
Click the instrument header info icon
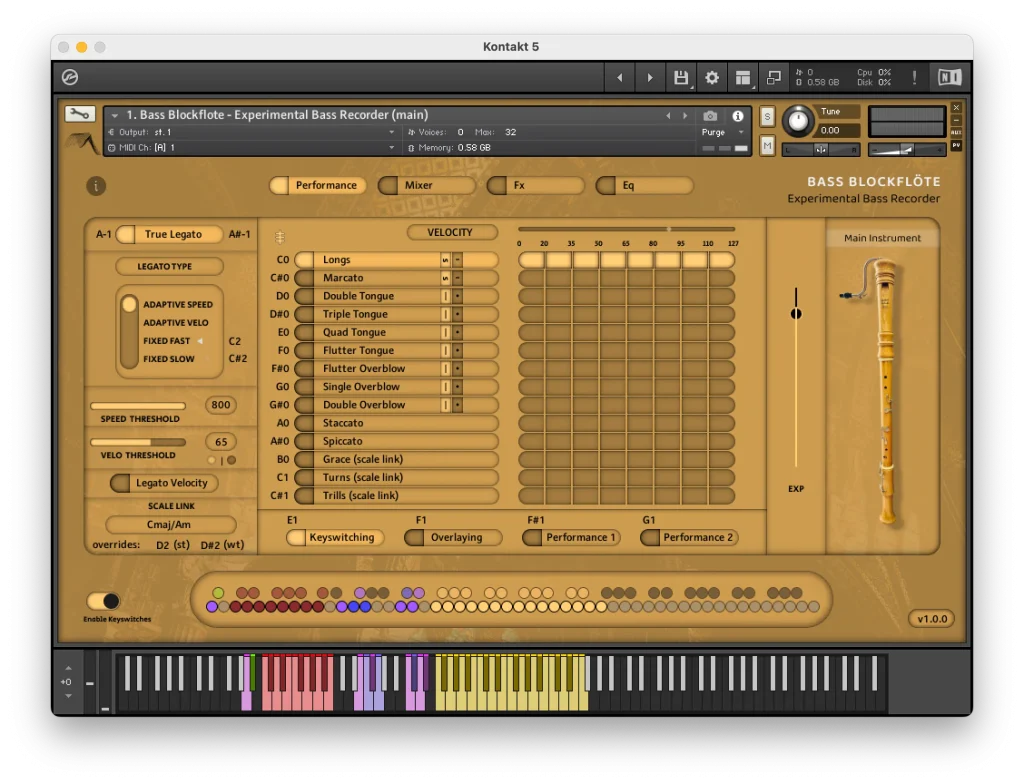coord(737,115)
